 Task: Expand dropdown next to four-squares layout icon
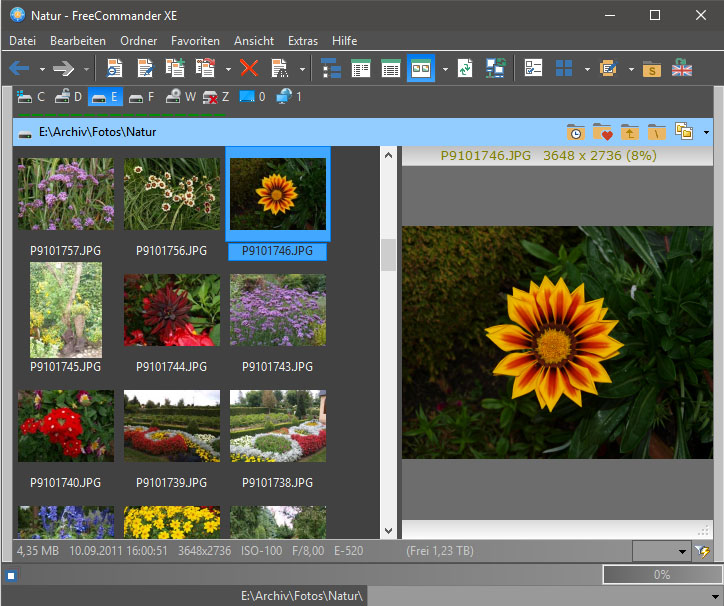click(x=587, y=69)
